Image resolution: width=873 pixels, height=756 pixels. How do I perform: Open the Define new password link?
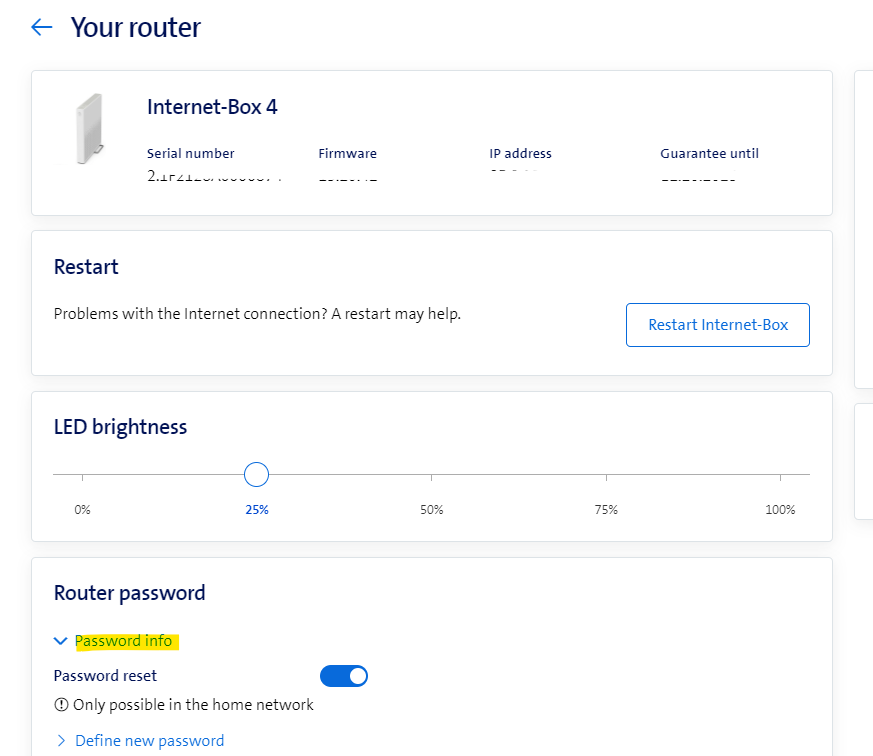150,741
